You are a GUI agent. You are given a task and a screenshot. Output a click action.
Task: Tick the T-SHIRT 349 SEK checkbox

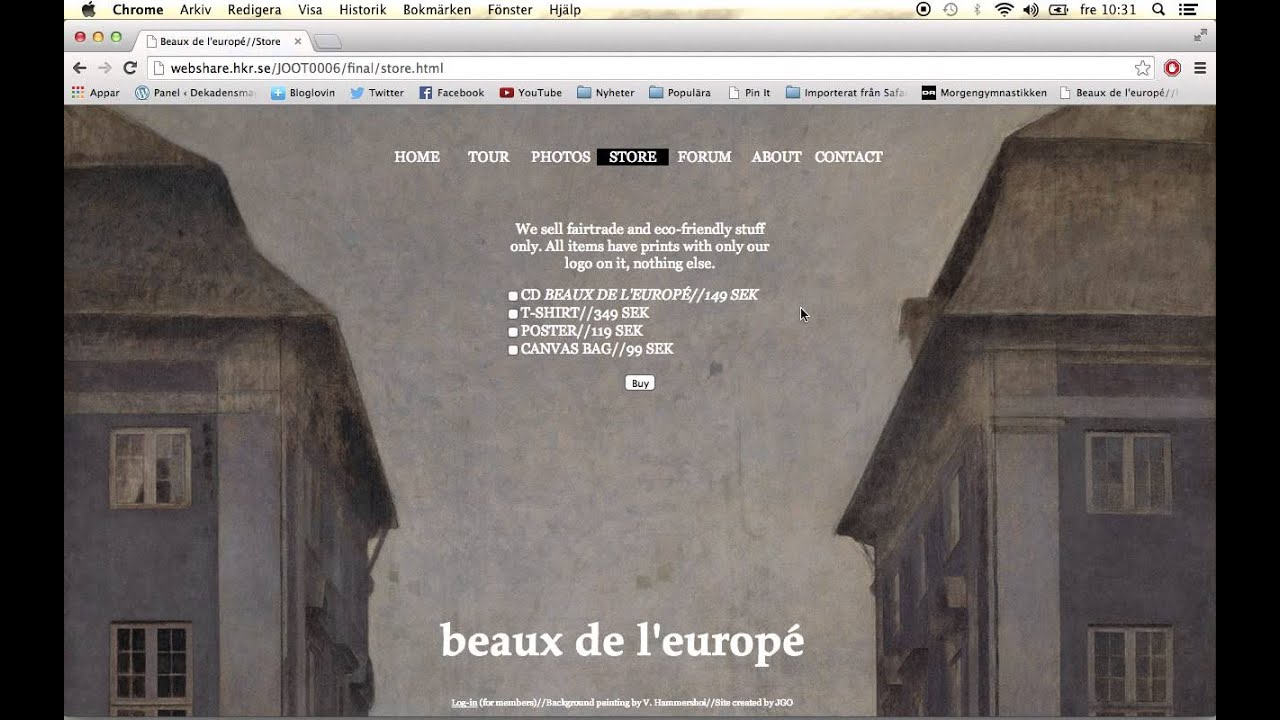coord(513,314)
